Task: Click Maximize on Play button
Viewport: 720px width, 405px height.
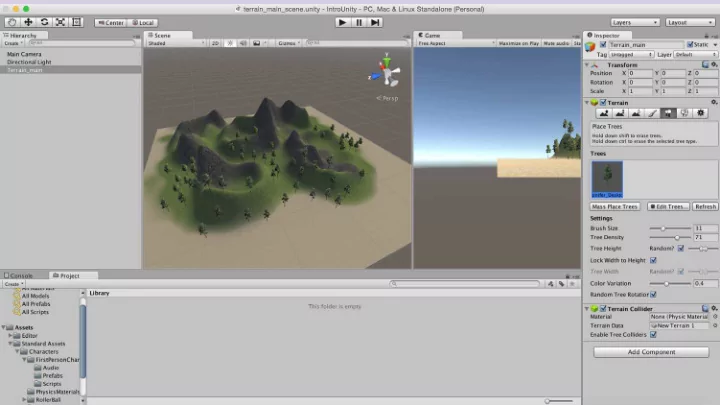Action: click(518, 43)
